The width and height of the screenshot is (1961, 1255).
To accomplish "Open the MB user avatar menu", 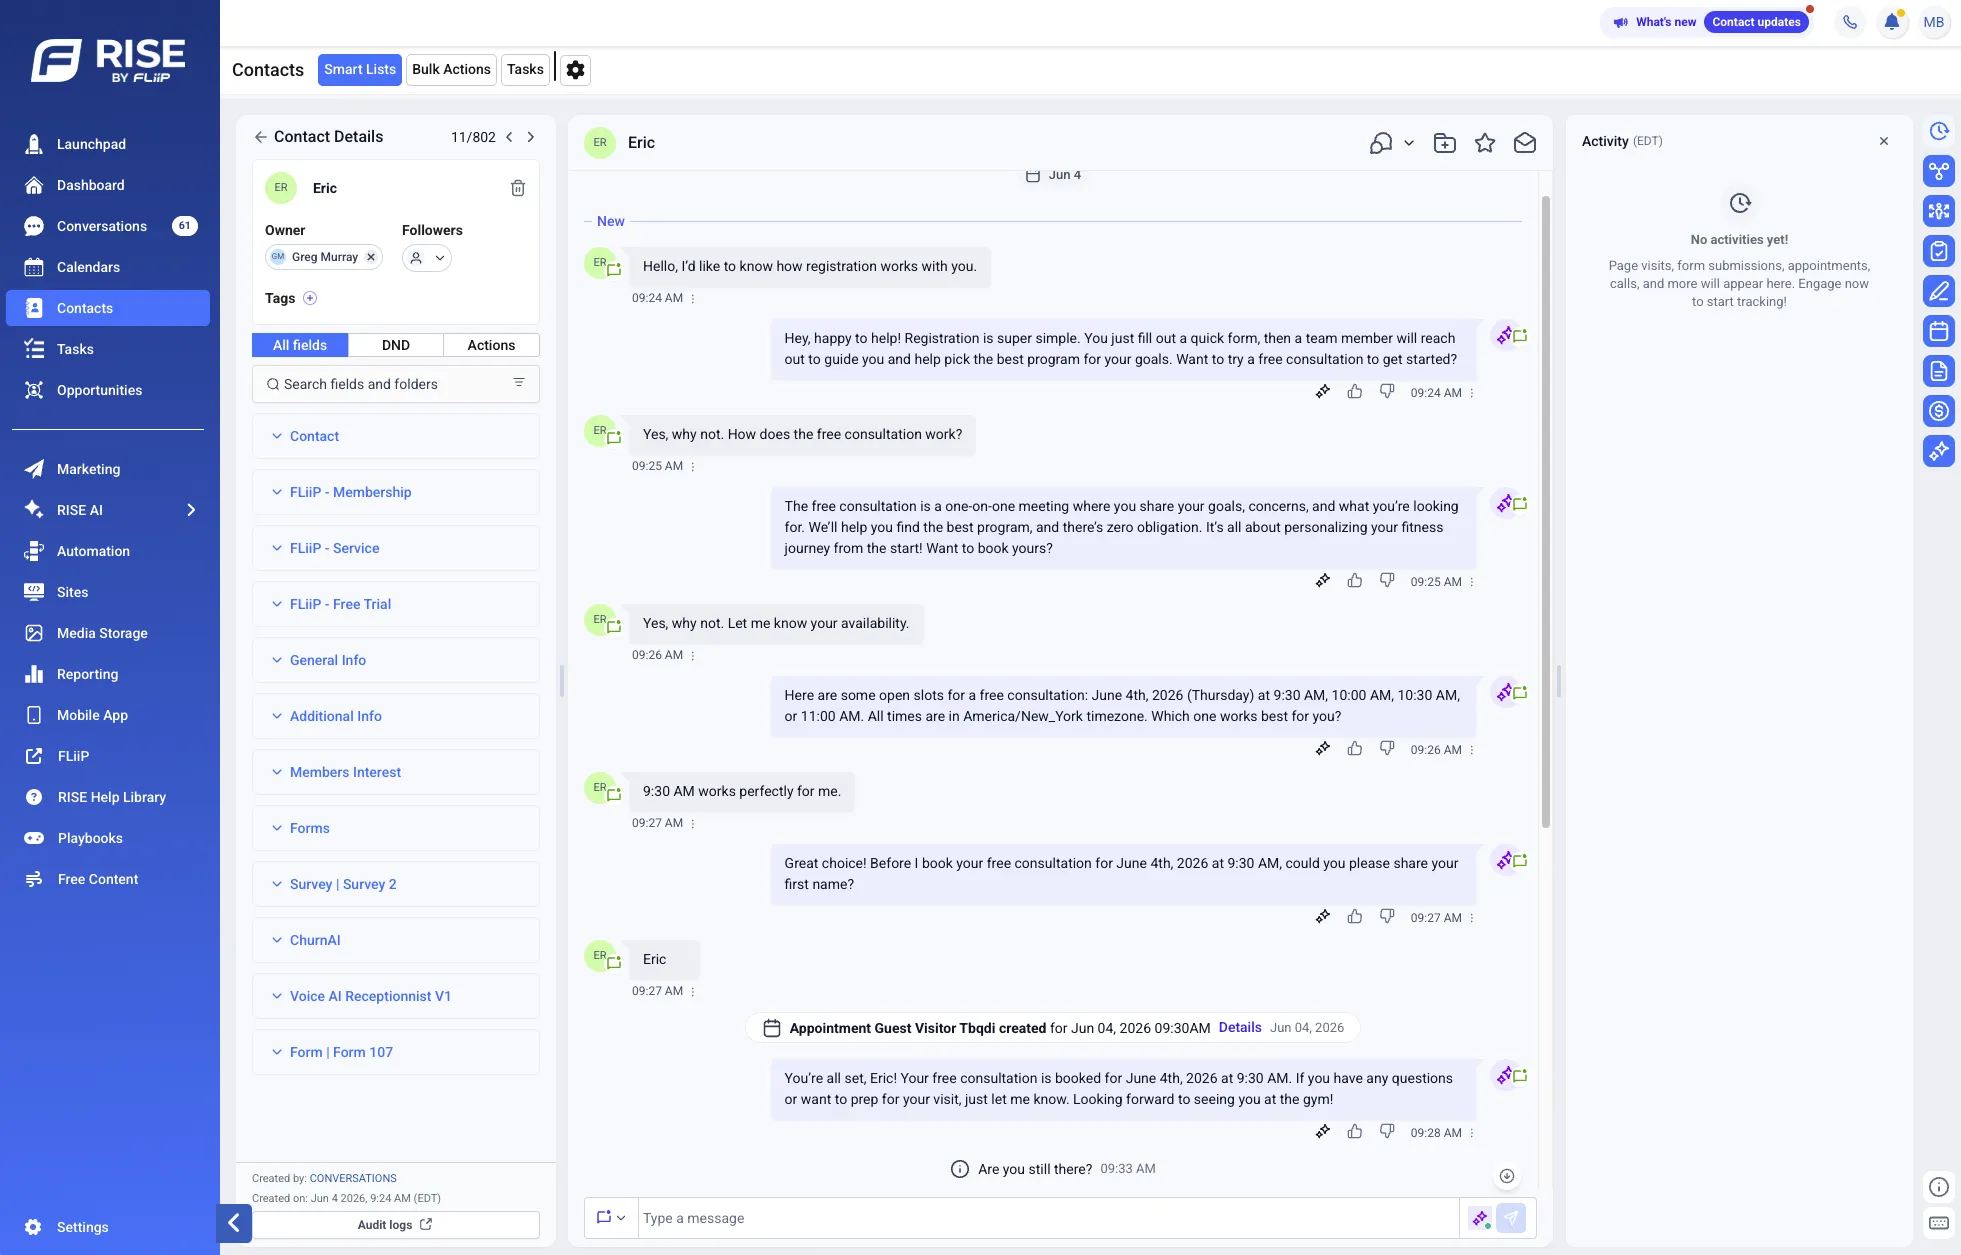I will 1934,22.
